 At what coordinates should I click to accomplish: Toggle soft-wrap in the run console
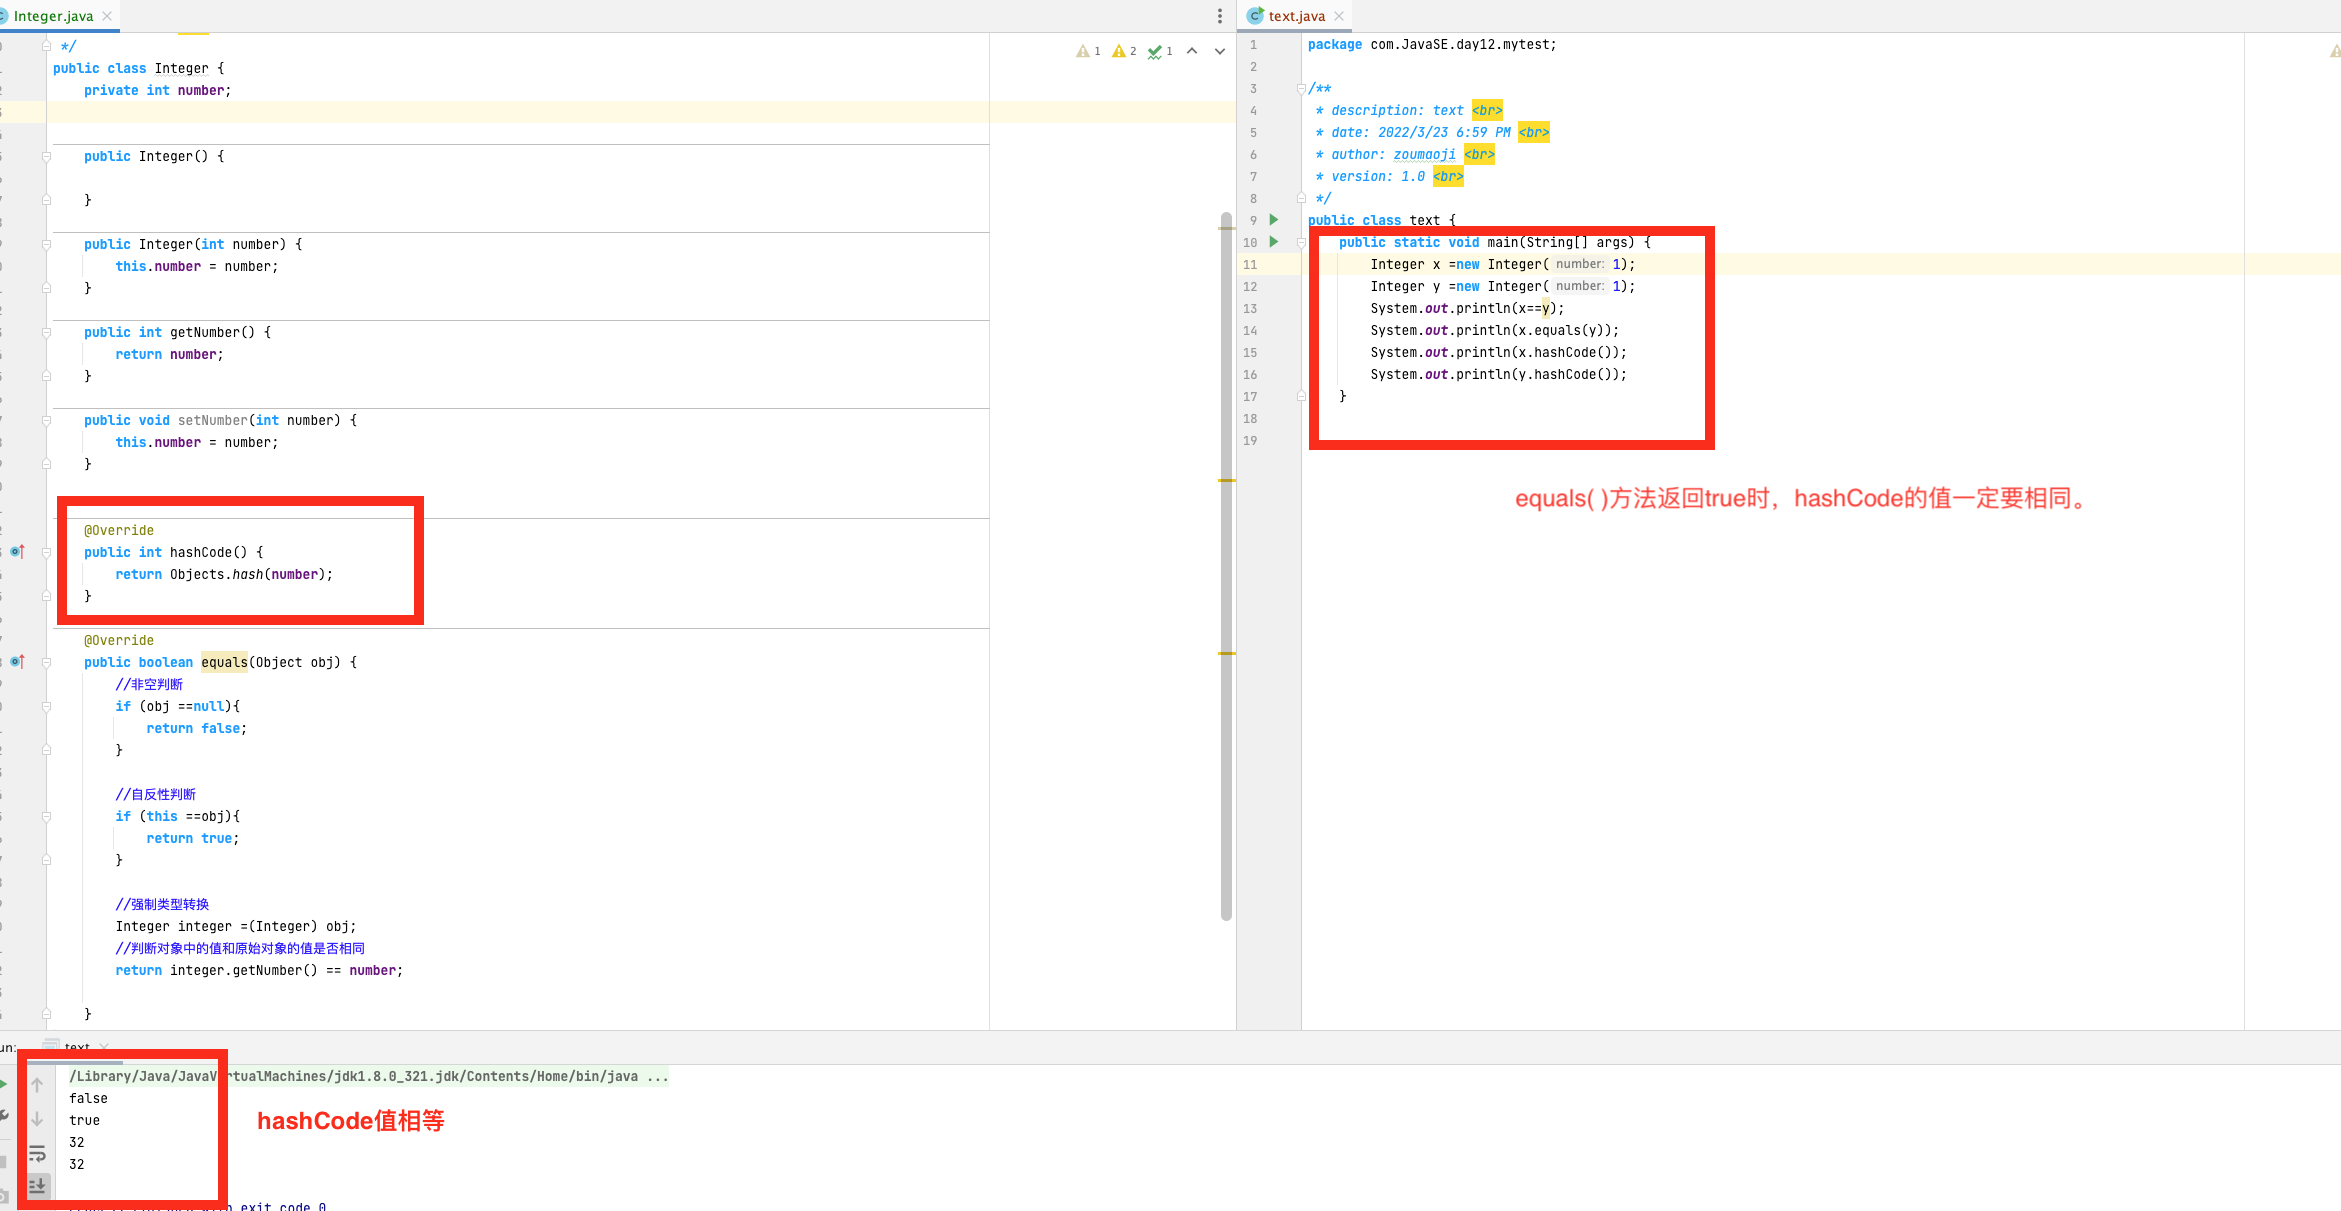click(x=37, y=1153)
